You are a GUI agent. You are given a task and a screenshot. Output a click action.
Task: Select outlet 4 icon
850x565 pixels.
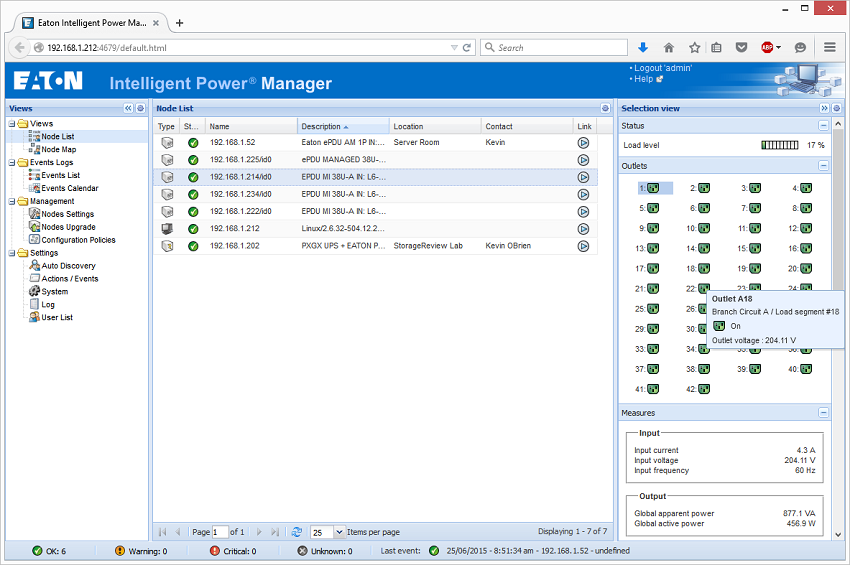[806, 188]
